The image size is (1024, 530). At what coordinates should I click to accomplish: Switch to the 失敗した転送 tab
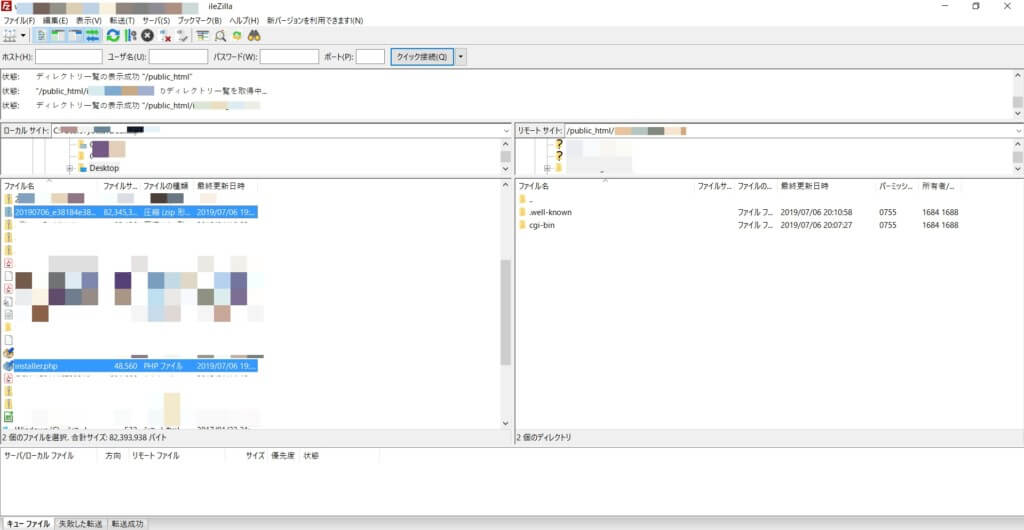[81, 523]
